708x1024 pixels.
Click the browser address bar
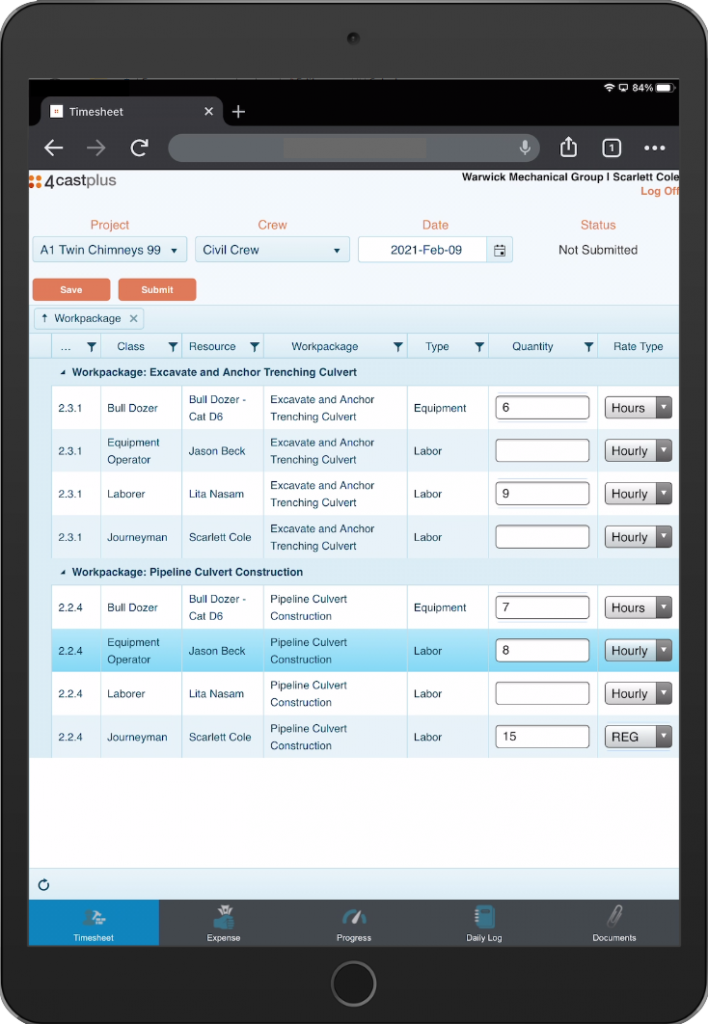click(354, 148)
